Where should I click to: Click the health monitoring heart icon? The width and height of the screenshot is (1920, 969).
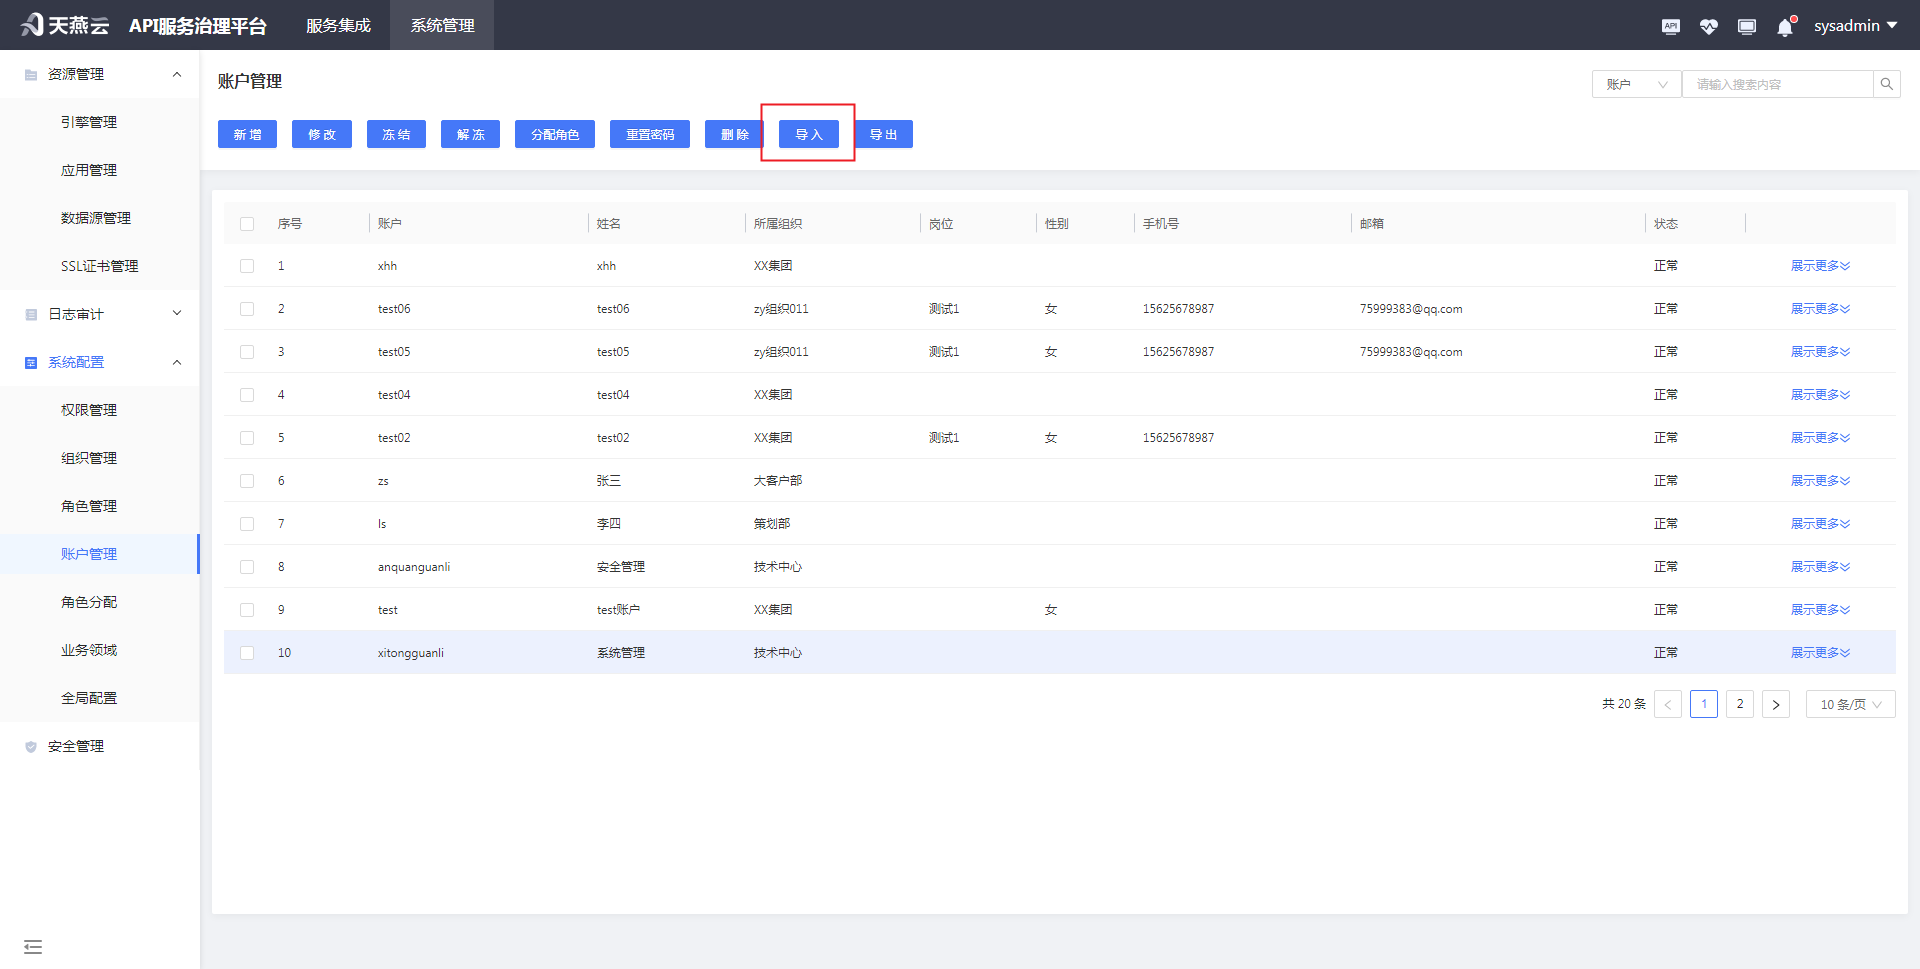point(1708,25)
